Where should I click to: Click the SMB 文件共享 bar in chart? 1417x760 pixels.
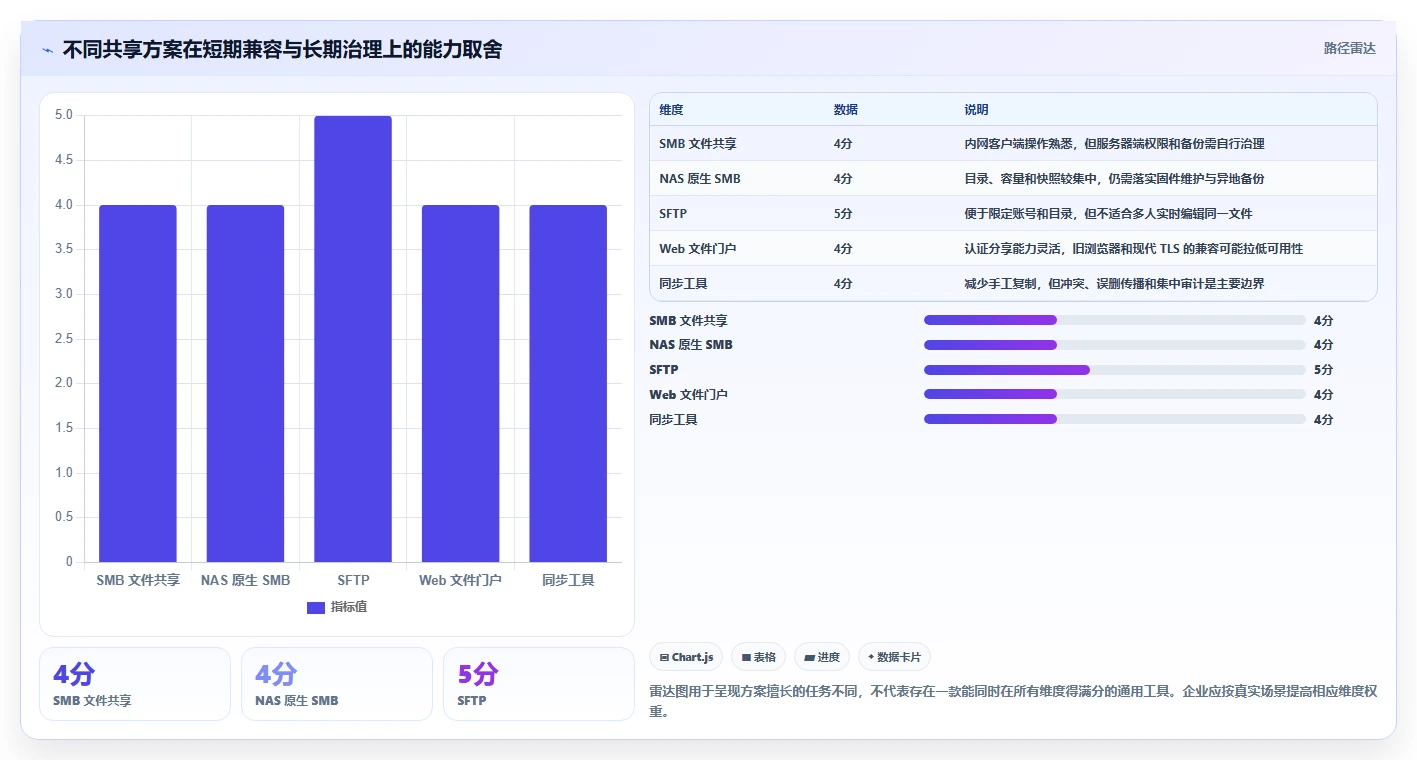138,383
